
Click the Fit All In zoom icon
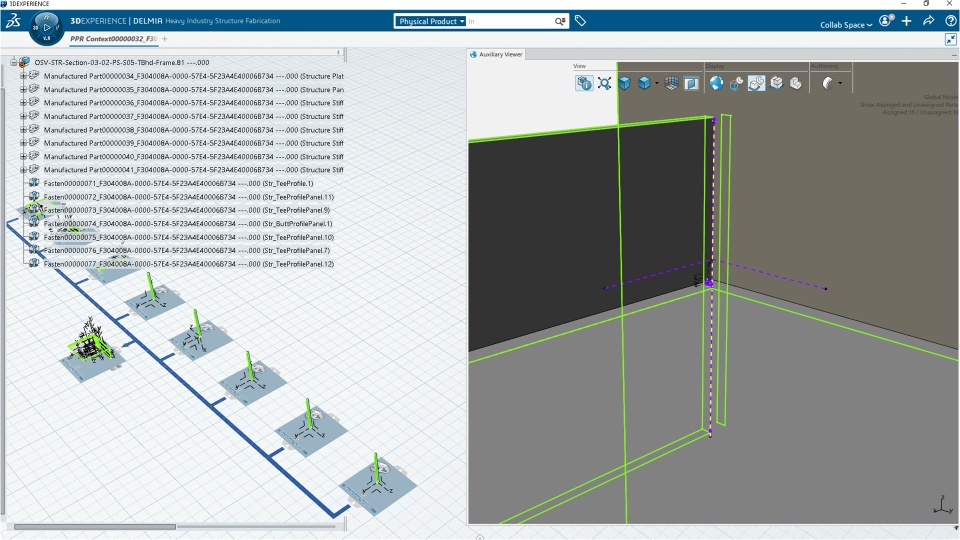click(604, 83)
